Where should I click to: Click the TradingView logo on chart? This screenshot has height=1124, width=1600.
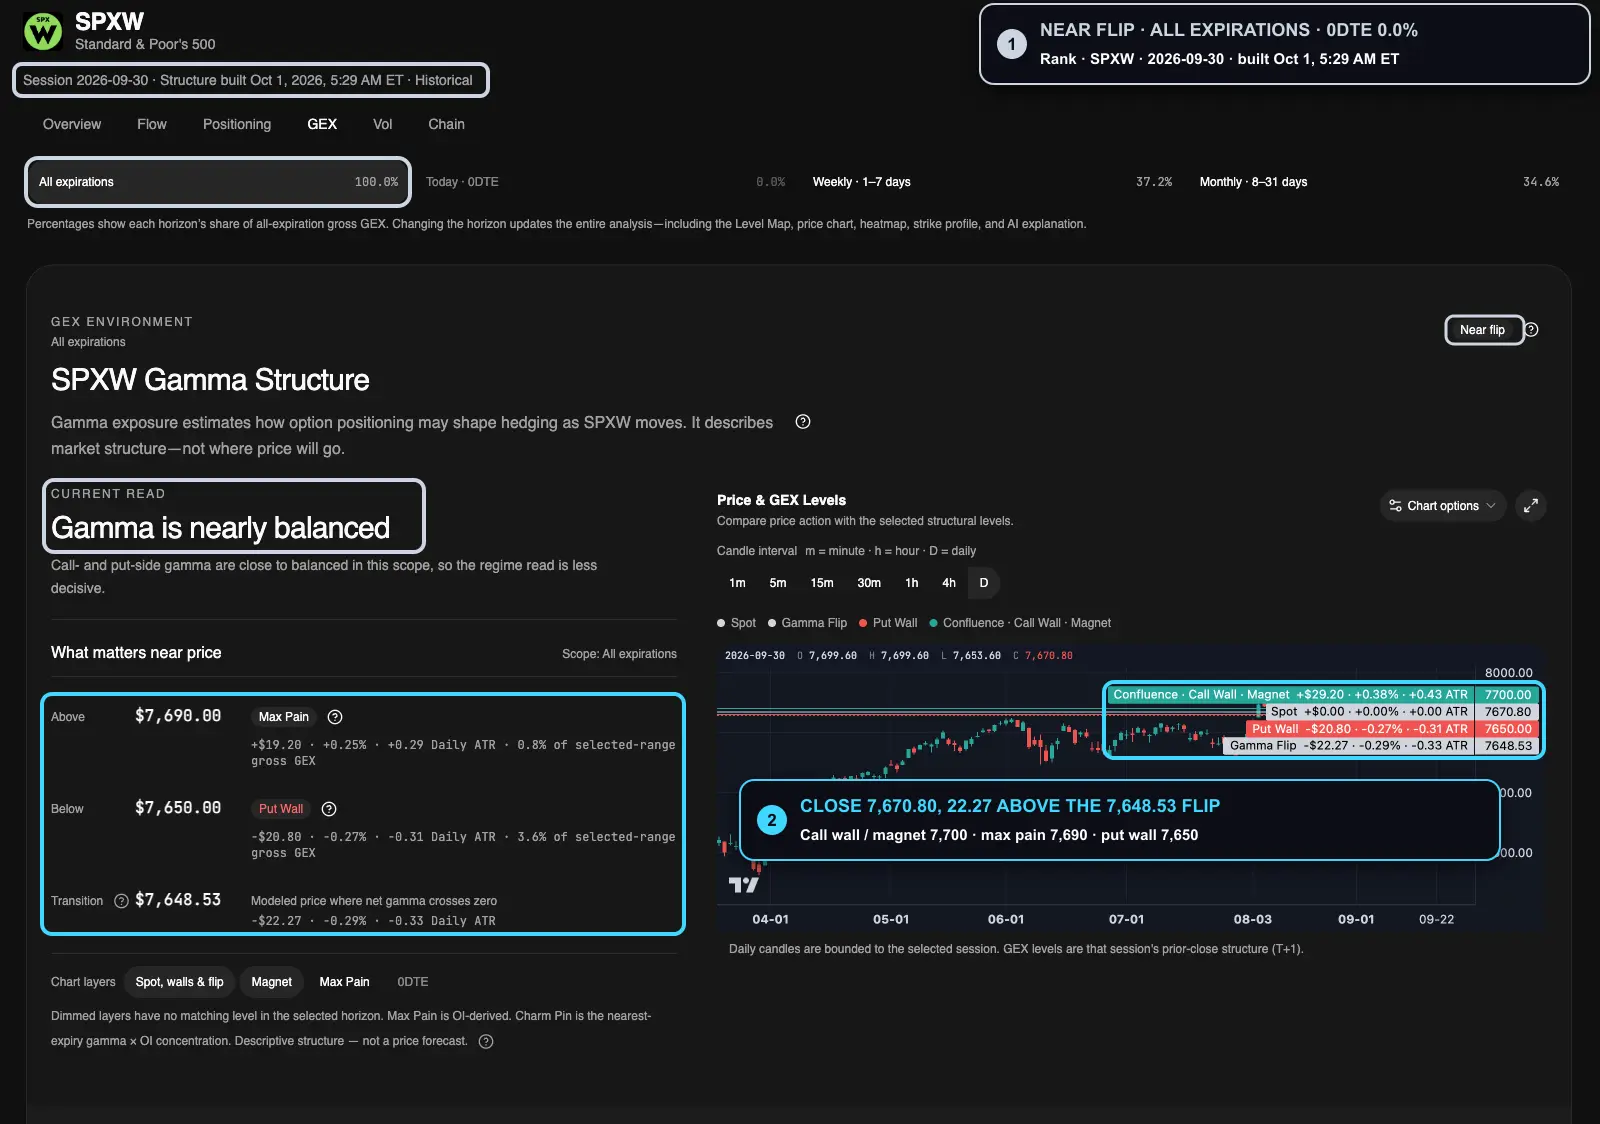pos(744,884)
